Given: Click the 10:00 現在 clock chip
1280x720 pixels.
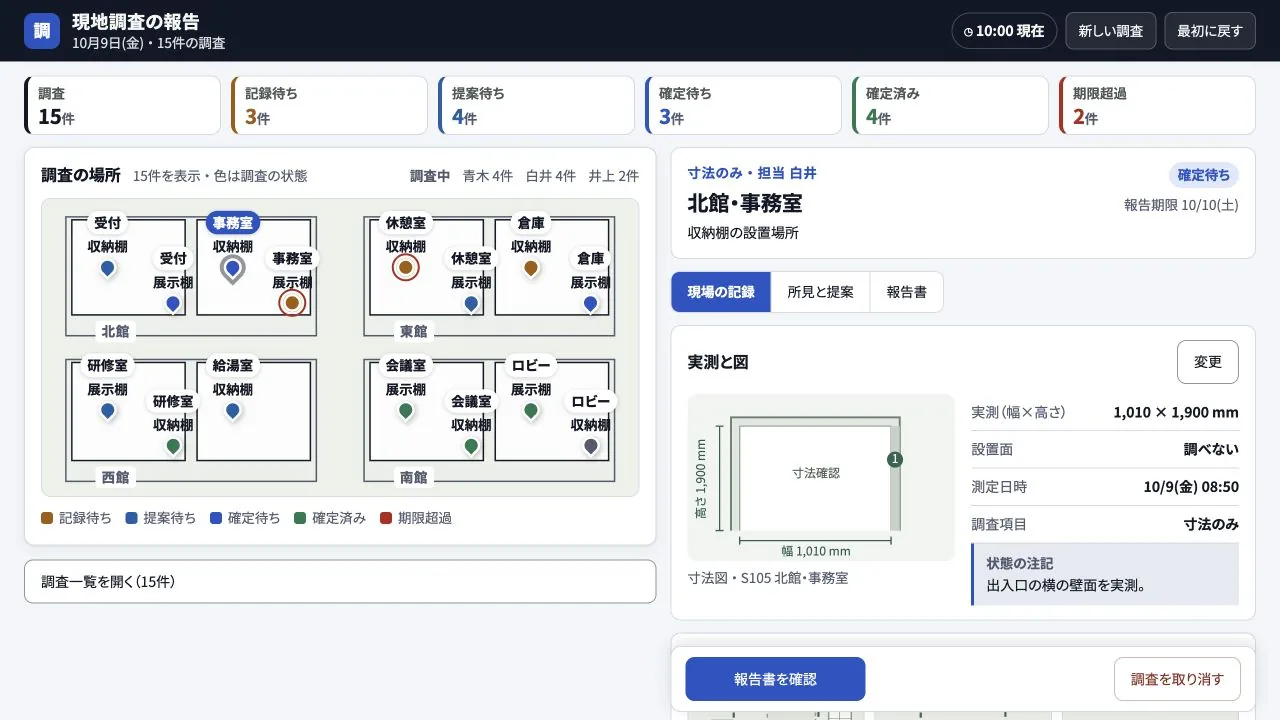Looking at the screenshot, I should (1004, 31).
